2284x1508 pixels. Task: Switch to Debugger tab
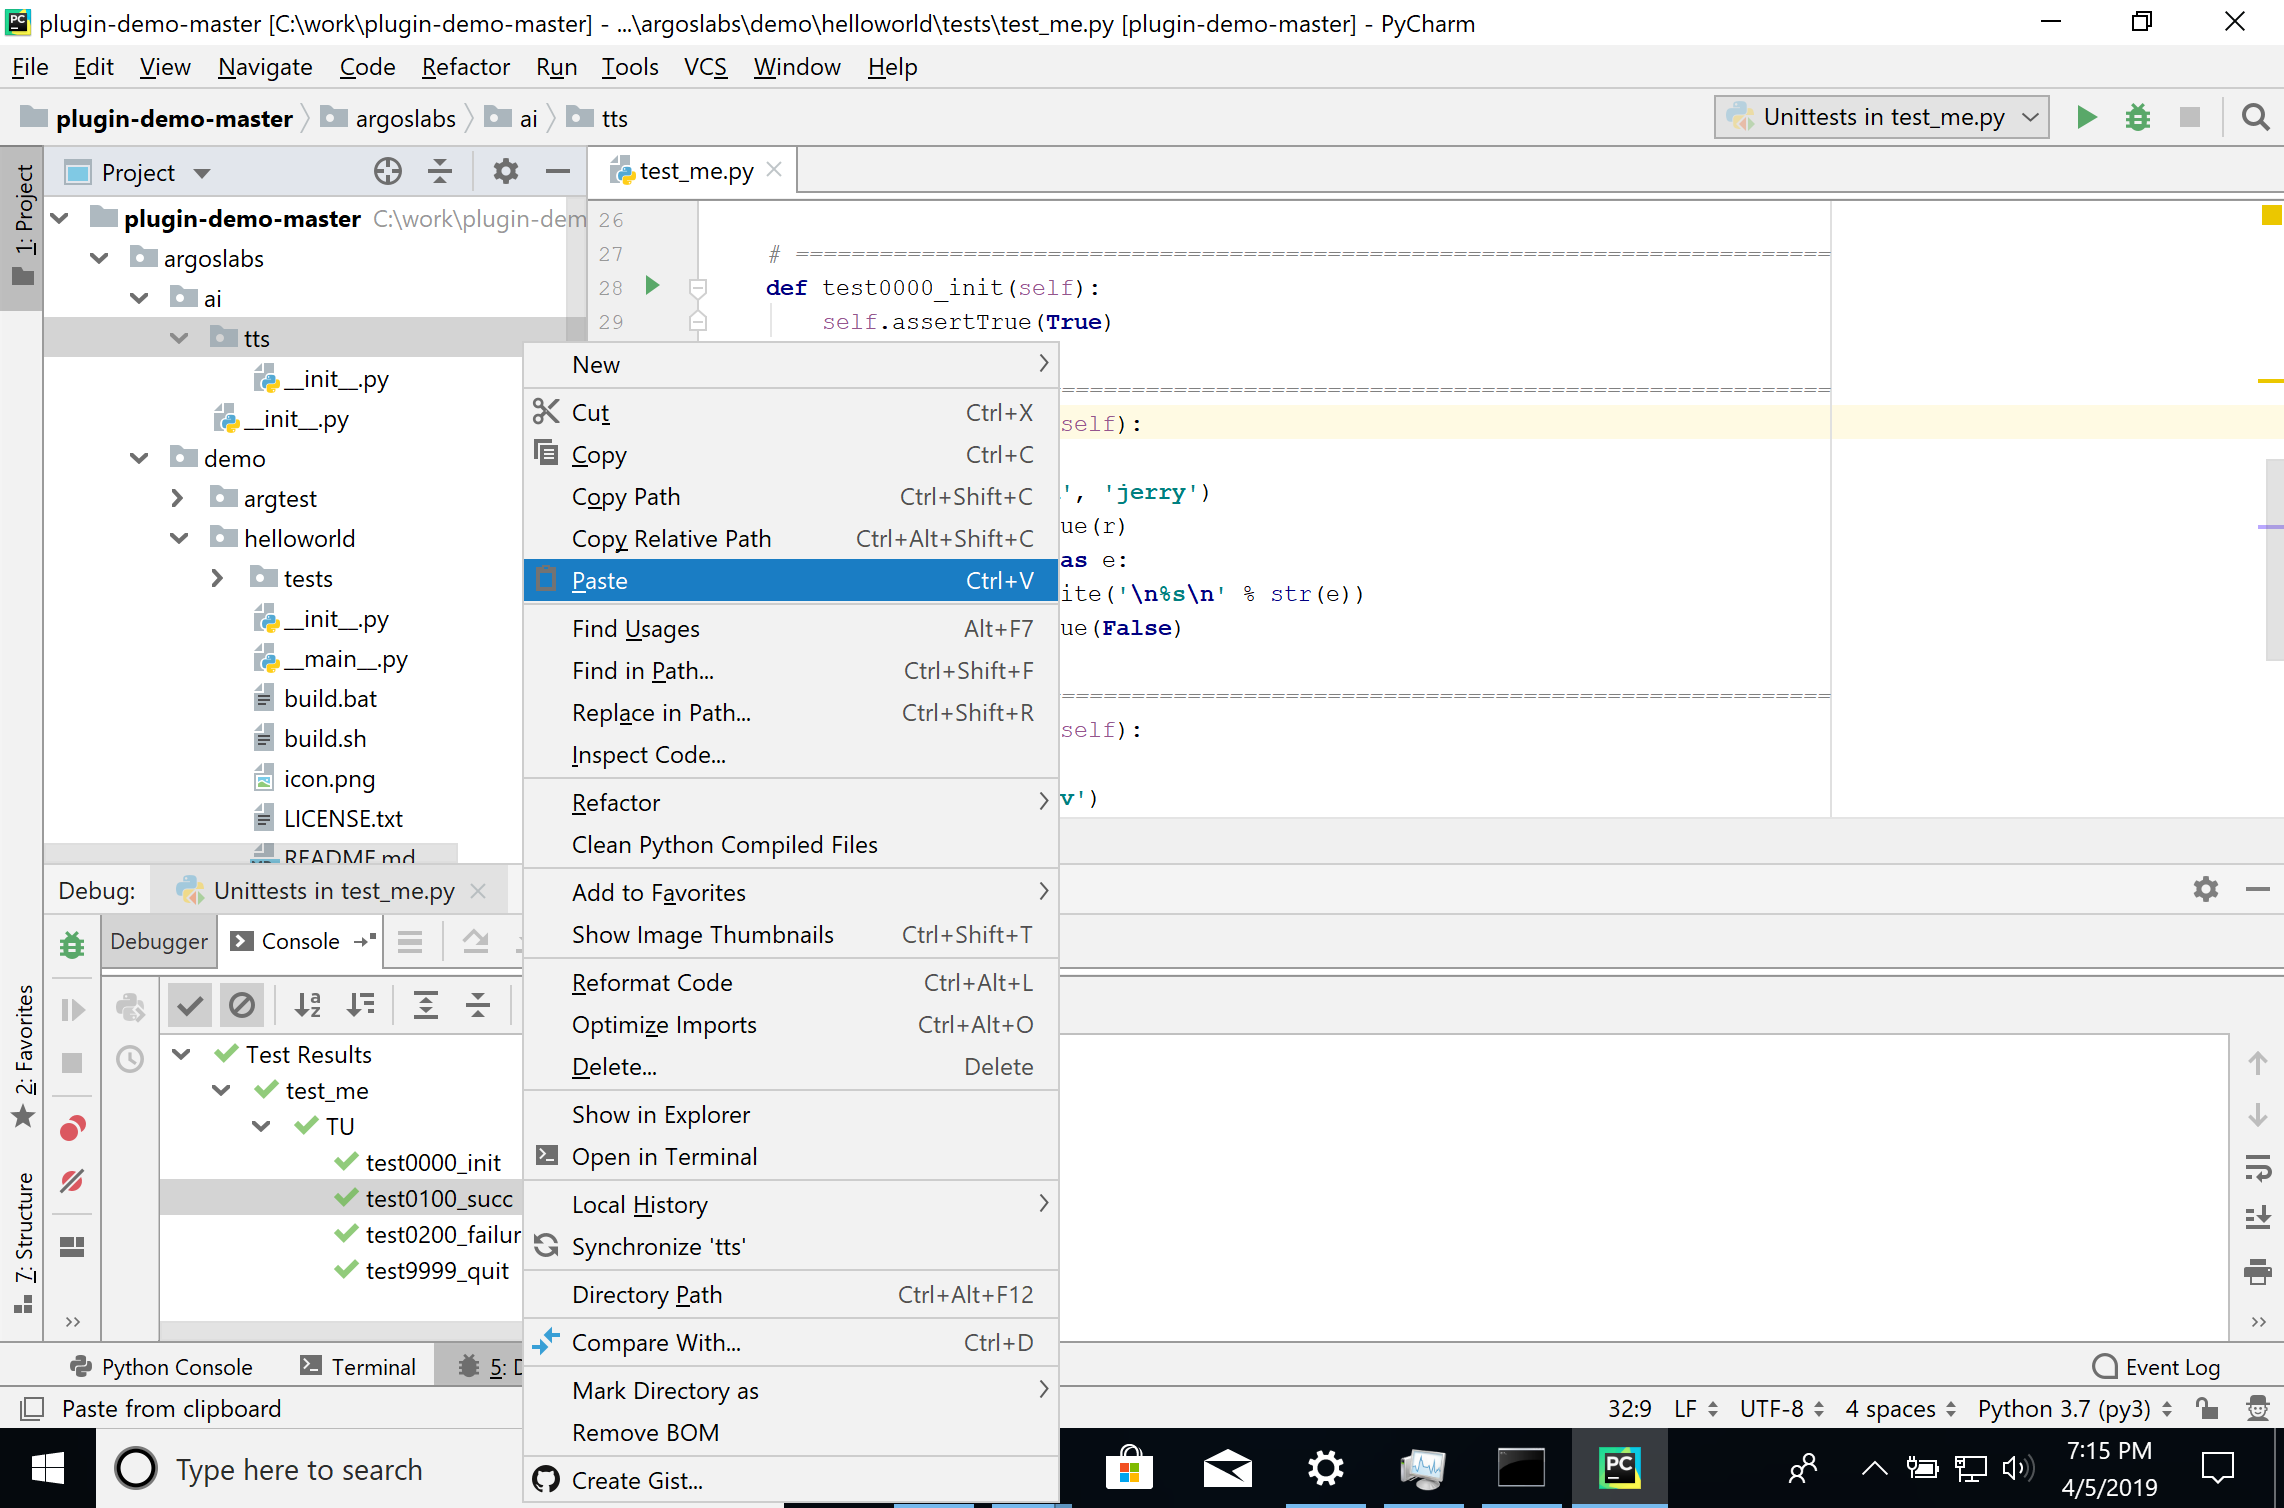tap(158, 941)
